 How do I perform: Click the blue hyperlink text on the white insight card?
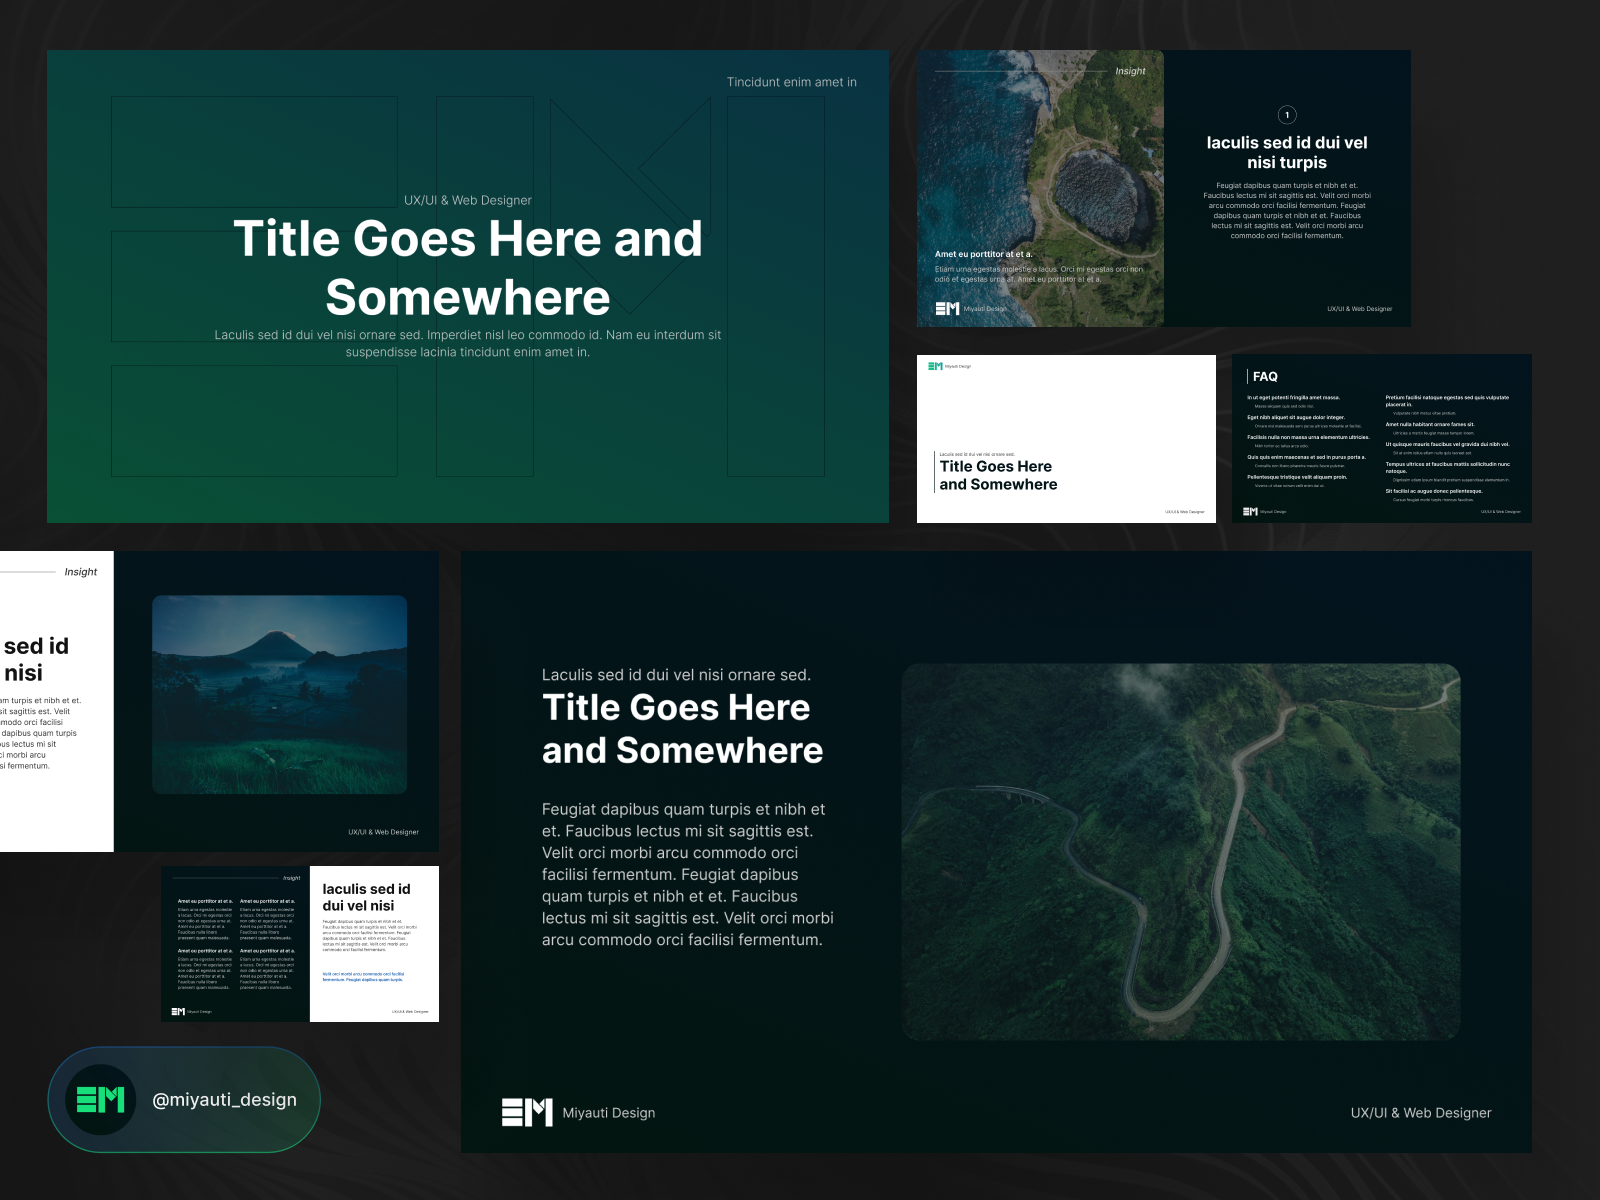pos(365,978)
